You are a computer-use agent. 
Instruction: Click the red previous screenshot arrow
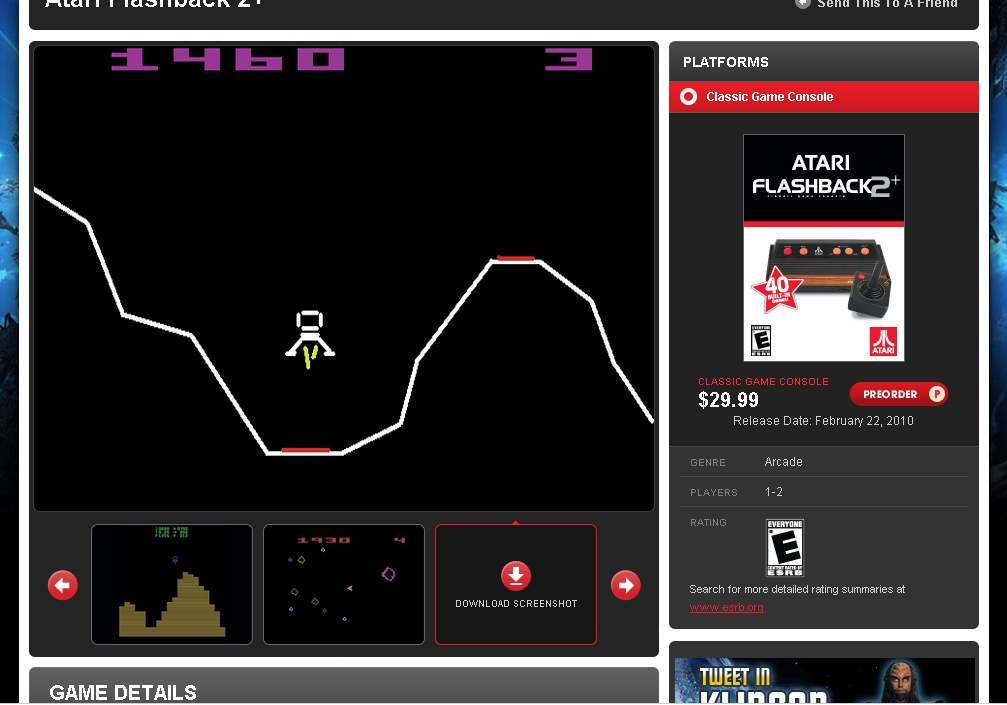pyautogui.click(x=63, y=585)
